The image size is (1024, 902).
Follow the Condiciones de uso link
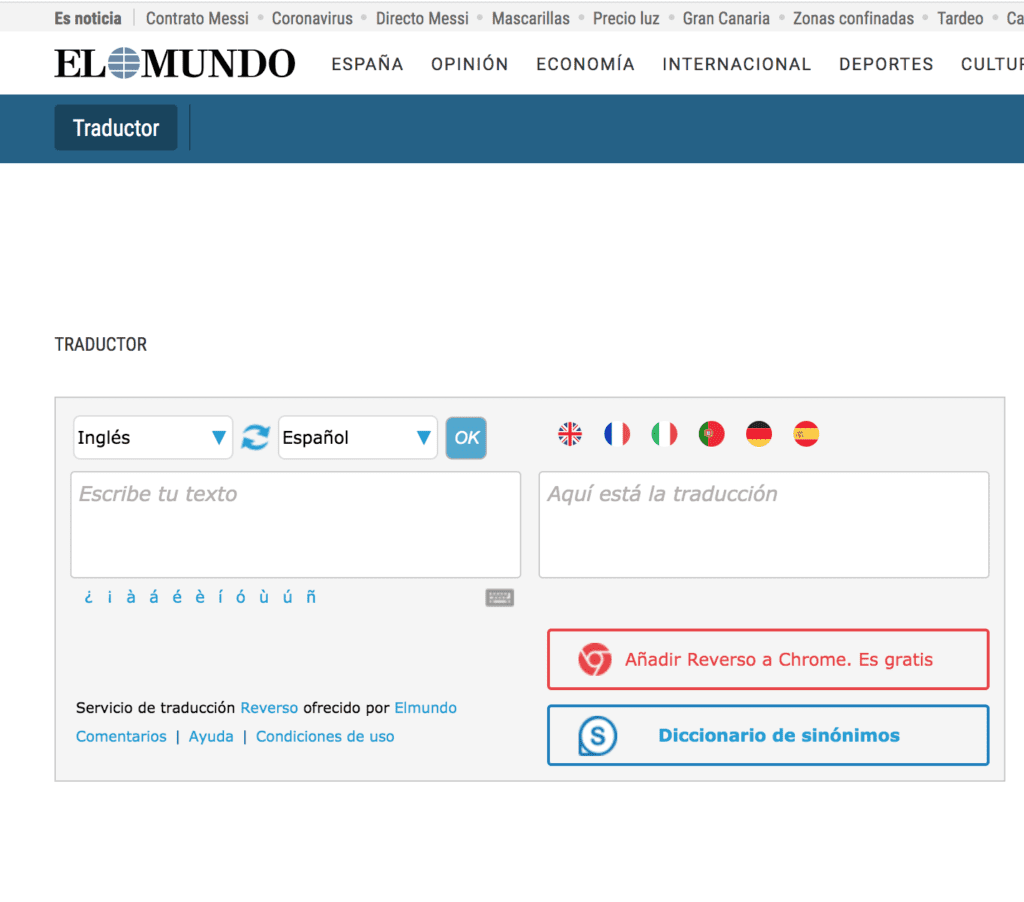325,737
